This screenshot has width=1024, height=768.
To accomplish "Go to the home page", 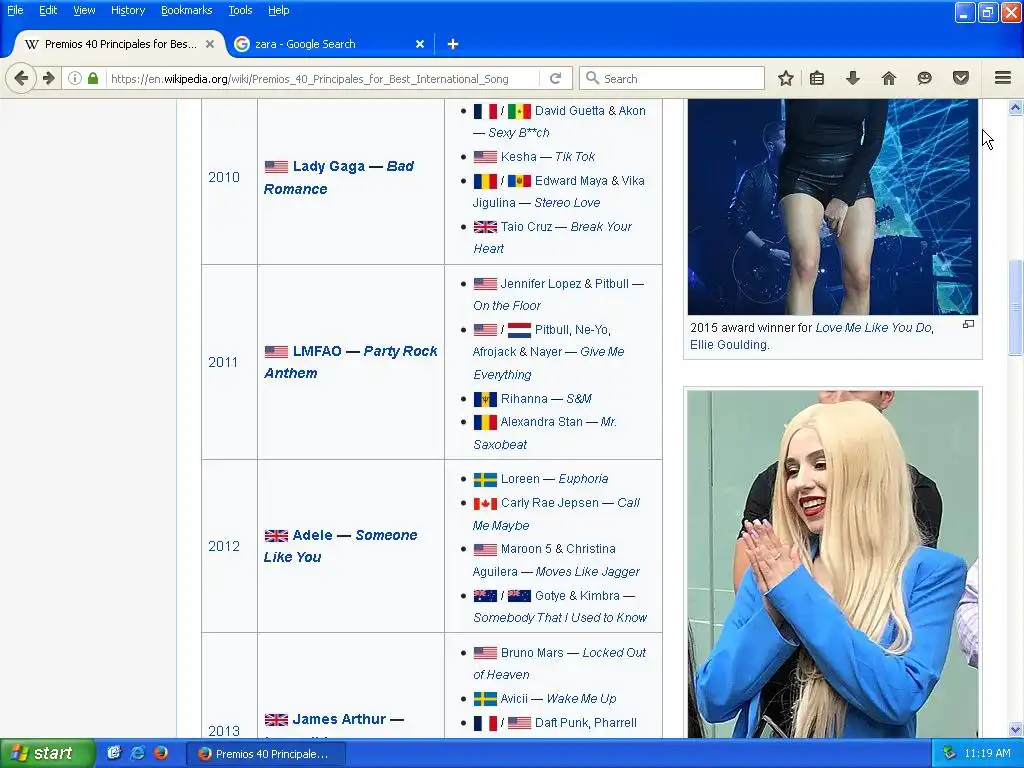I will [x=888, y=78].
